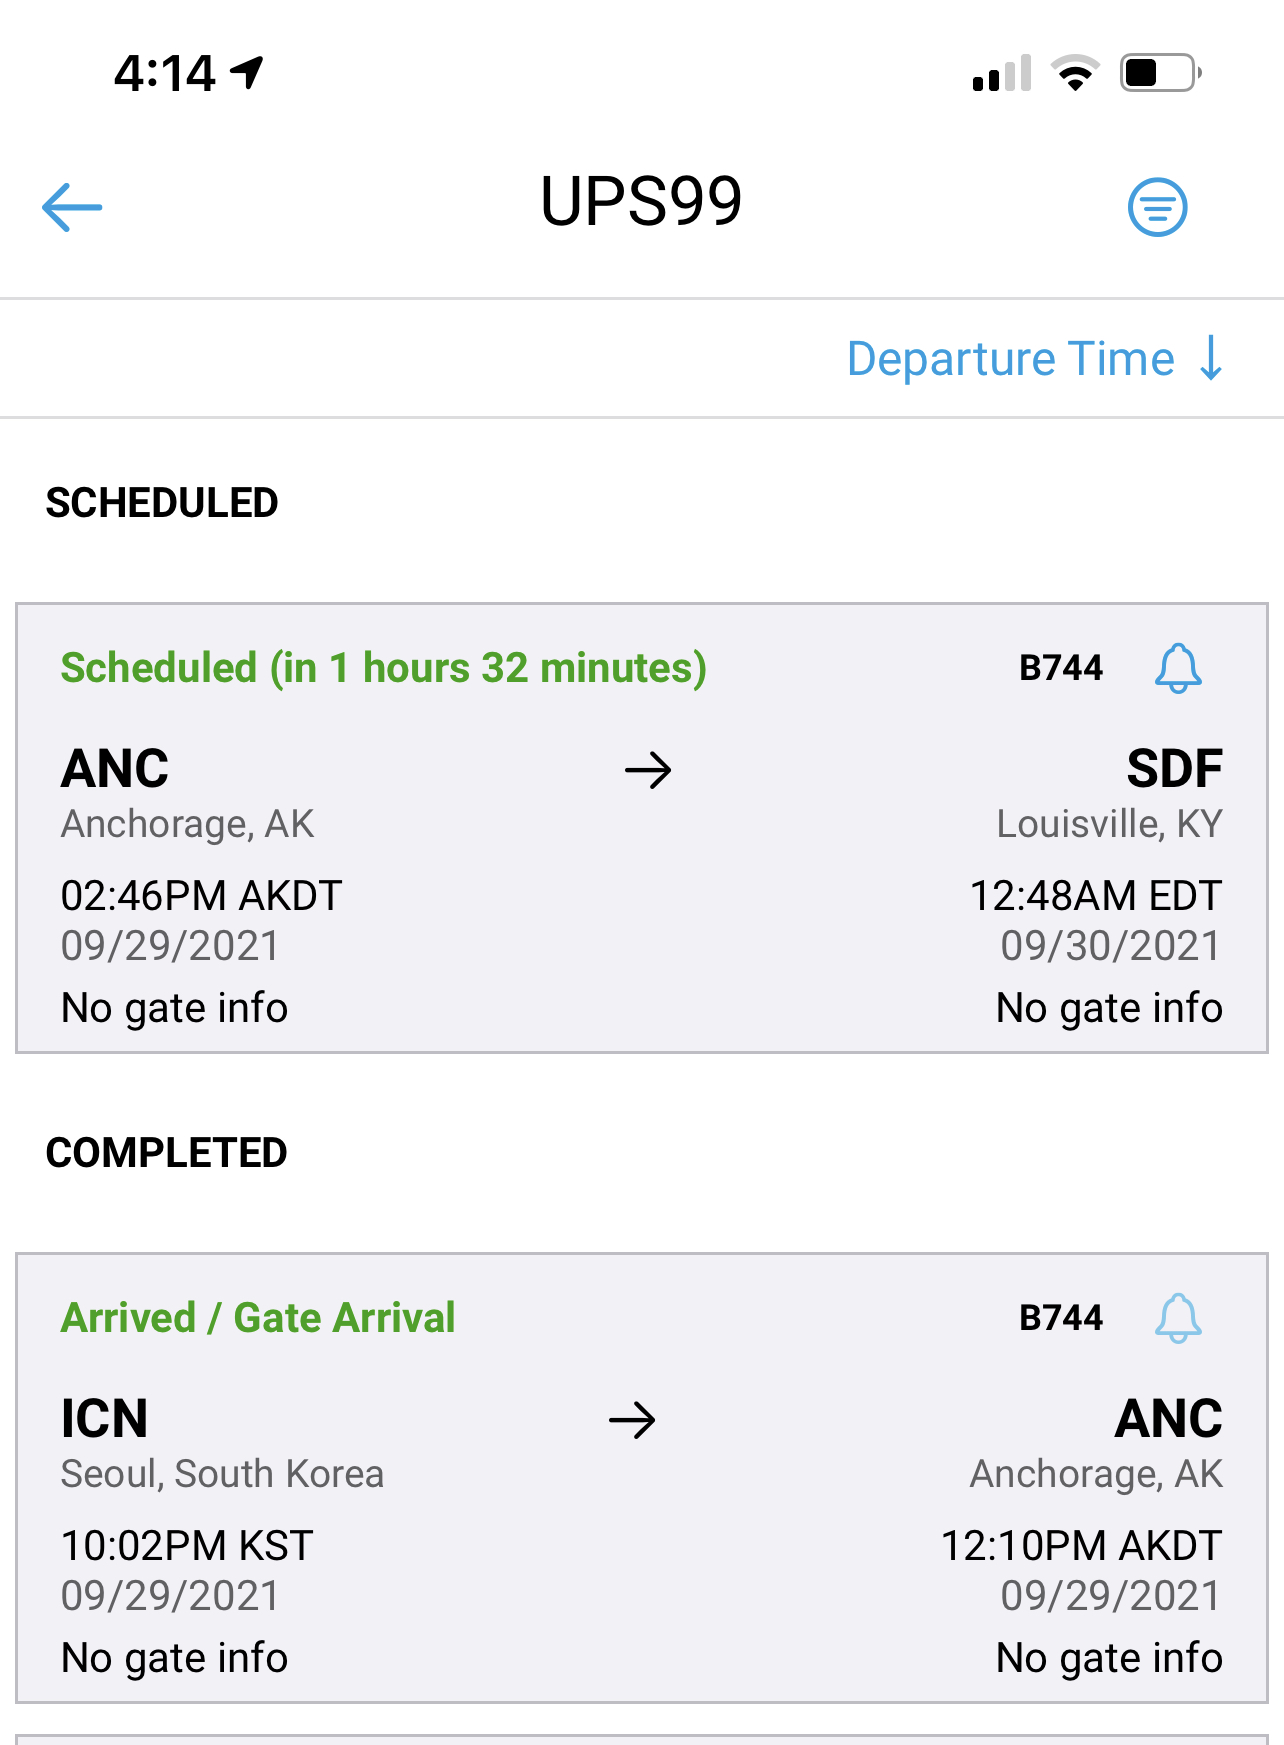This screenshot has width=1284, height=1745.
Task: Select the Arrived / Gate Arrival status
Action: pos(258,1318)
